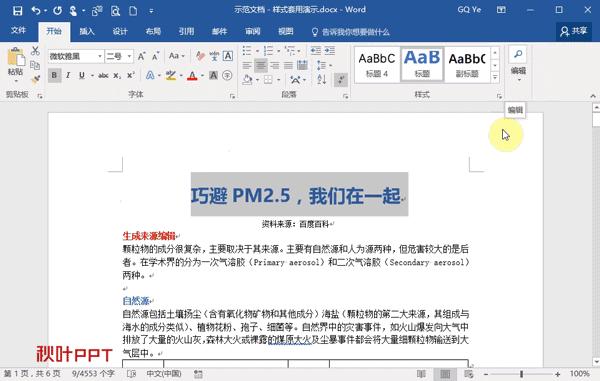
Task: Clear all formatting with the eraser icon
Action: pos(200,56)
